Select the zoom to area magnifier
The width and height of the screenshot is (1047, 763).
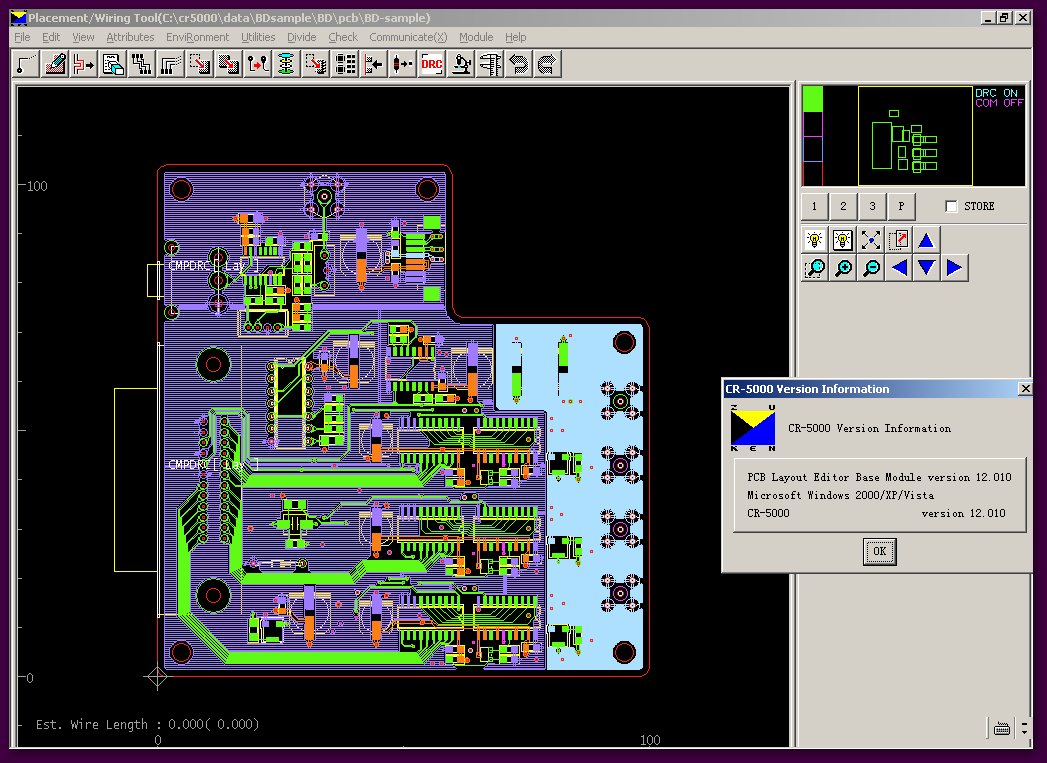[x=815, y=268]
